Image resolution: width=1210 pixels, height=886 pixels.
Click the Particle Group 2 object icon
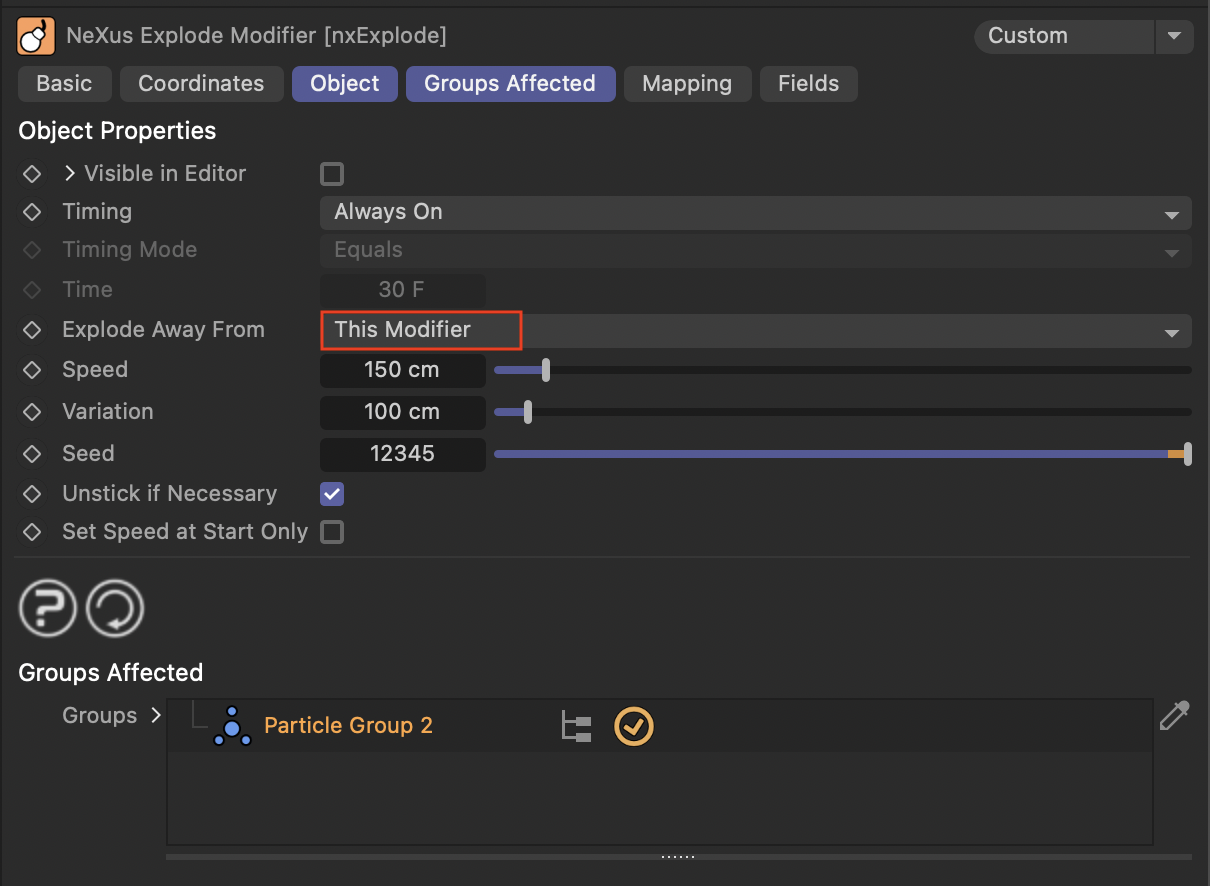tap(232, 726)
